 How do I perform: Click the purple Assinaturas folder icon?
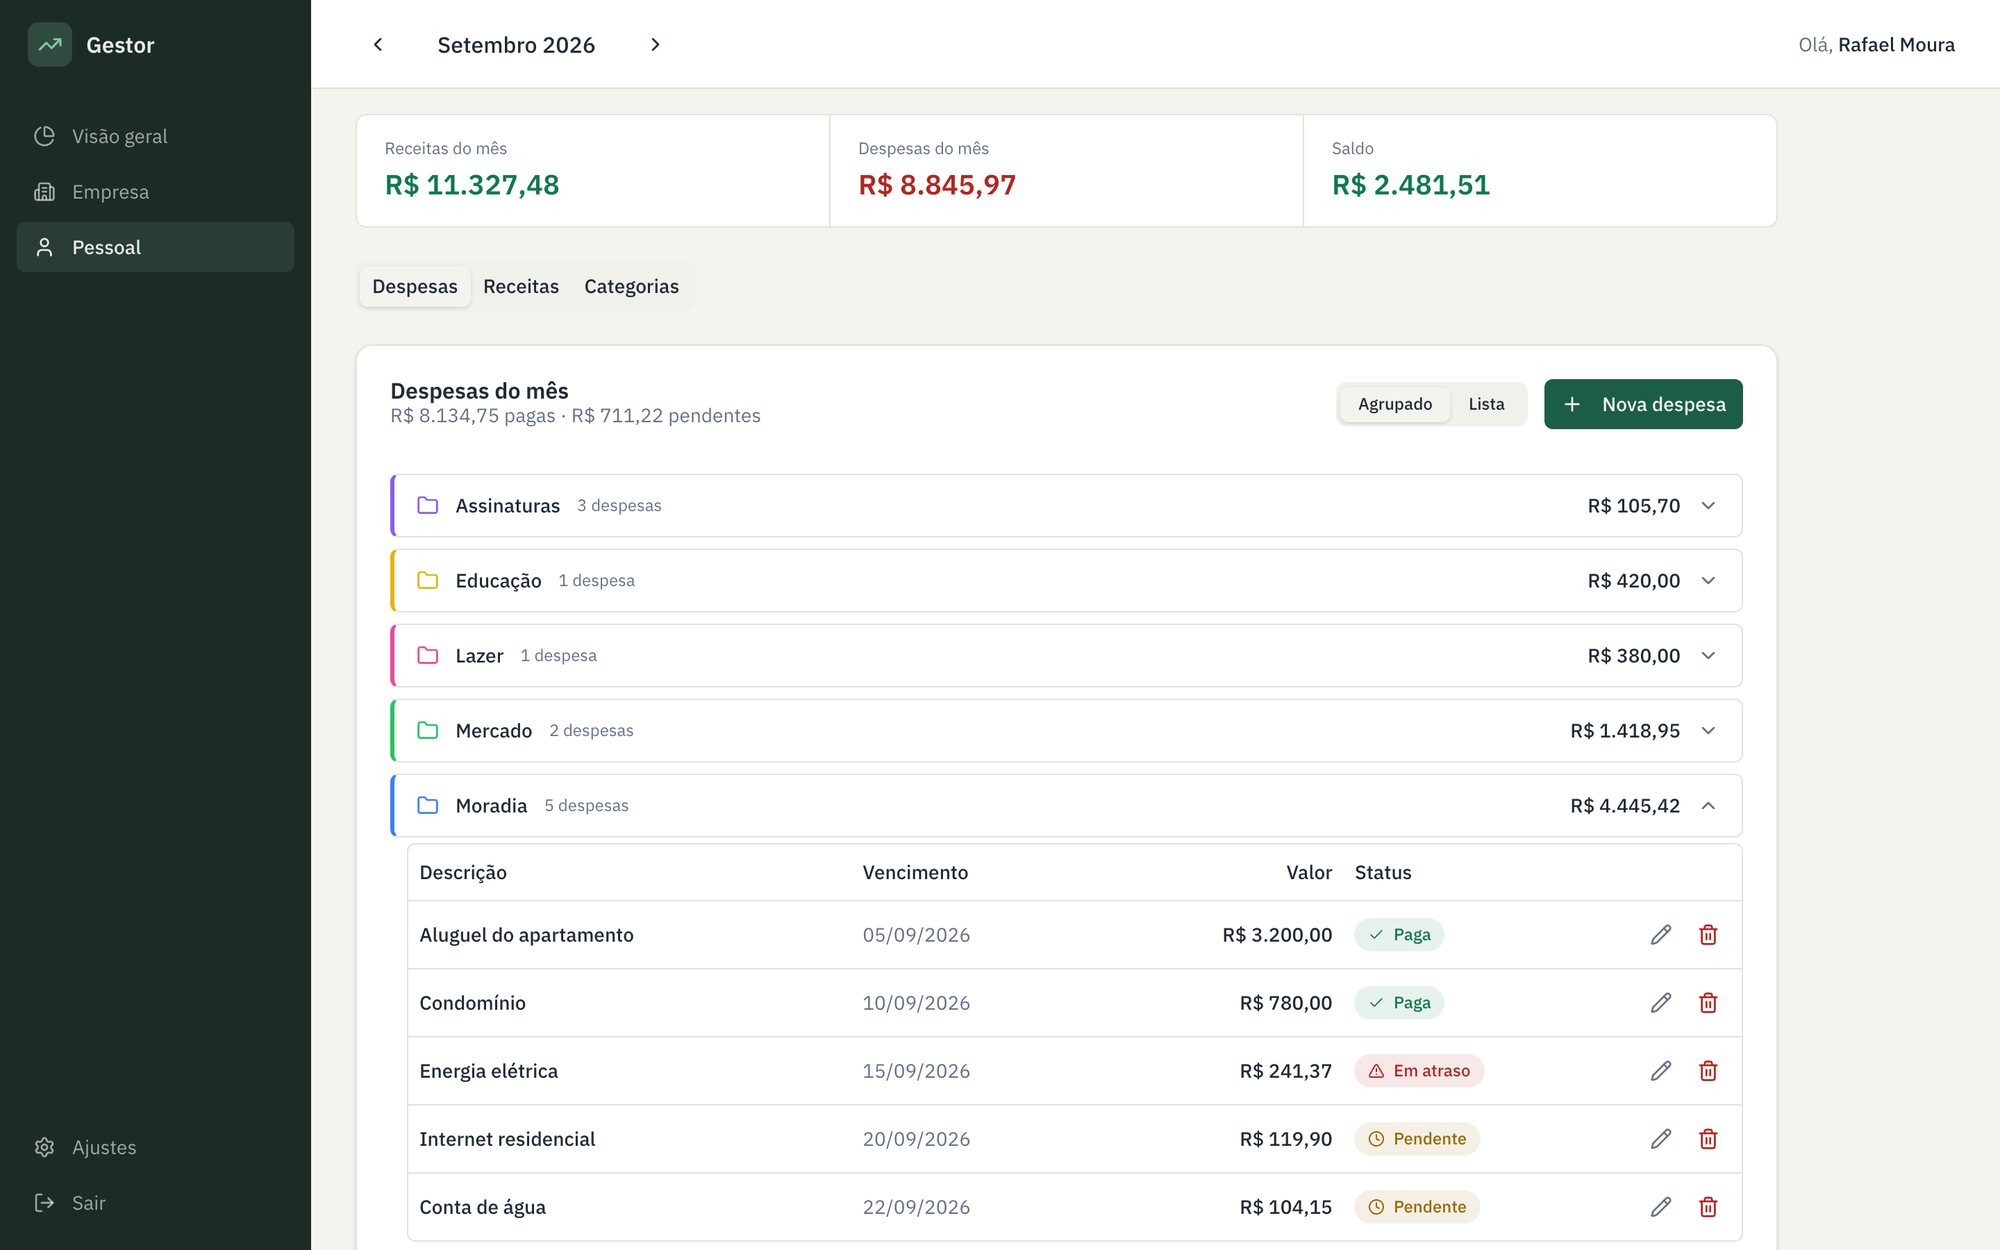tap(428, 506)
